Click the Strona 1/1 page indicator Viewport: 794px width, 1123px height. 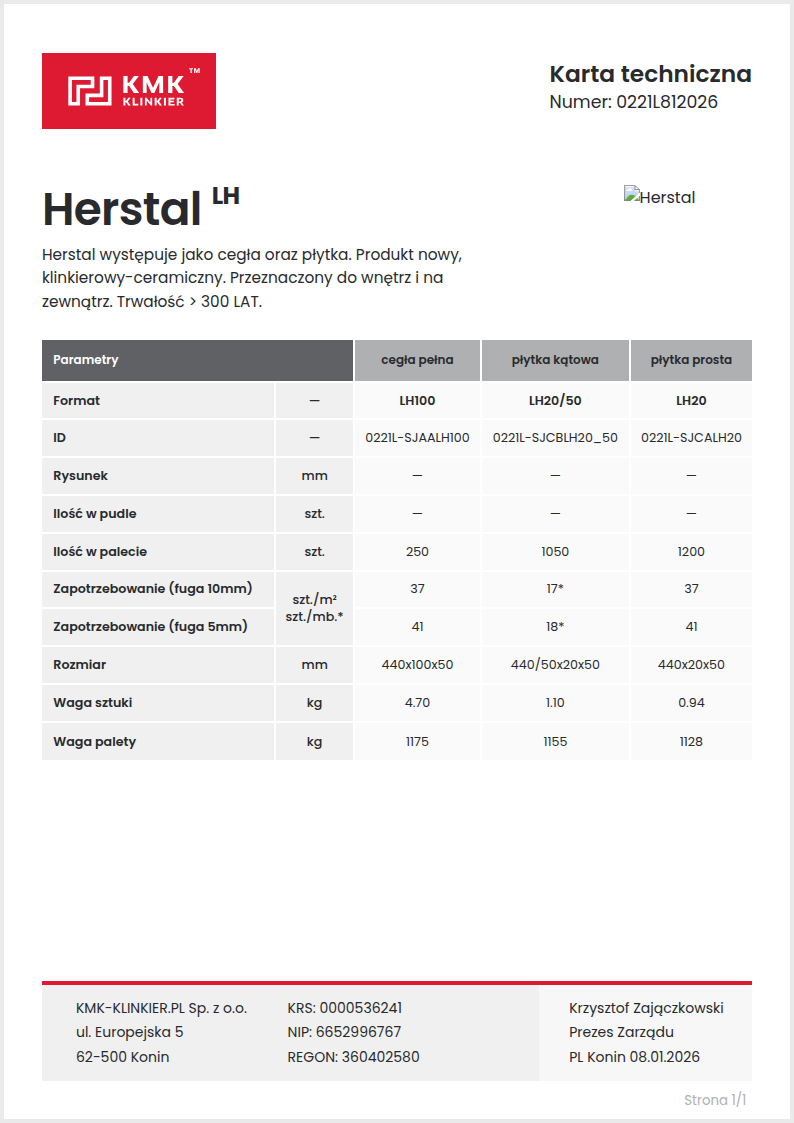[x=715, y=1099]
